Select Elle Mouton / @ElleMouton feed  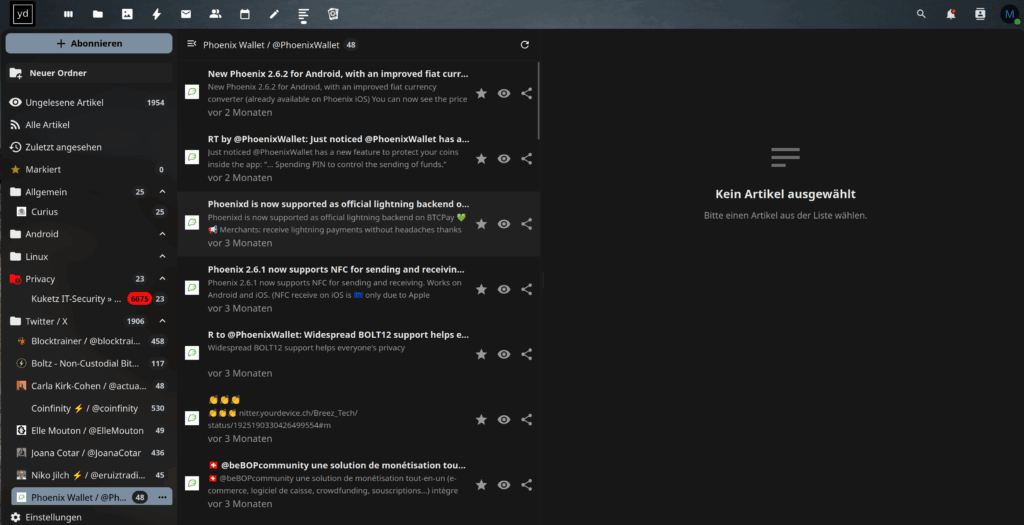pyautogui.click(x=91, y=431)
